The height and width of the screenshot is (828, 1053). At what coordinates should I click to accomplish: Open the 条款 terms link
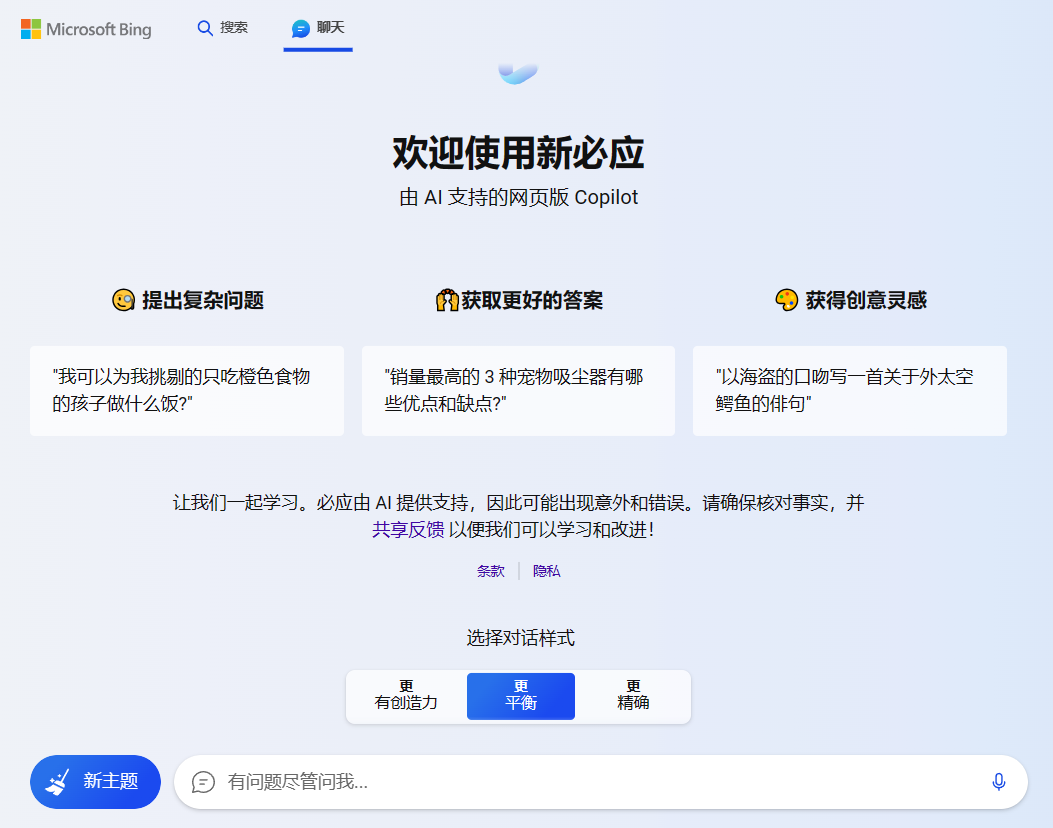click(x=490, y=571)
